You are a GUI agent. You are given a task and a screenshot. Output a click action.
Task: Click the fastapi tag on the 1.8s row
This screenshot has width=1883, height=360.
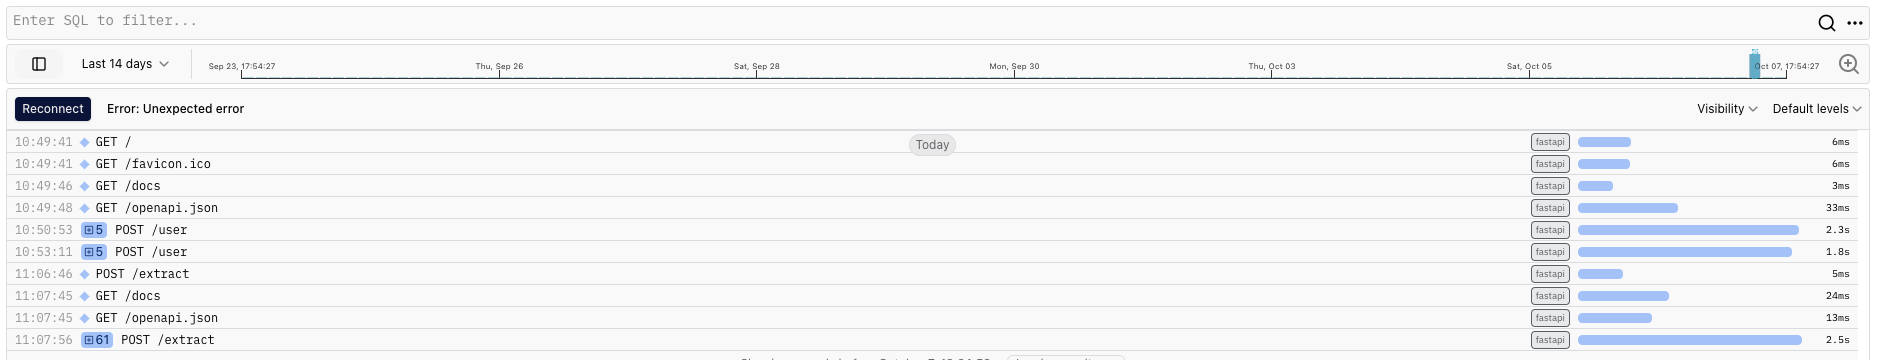click(1550, 252)
